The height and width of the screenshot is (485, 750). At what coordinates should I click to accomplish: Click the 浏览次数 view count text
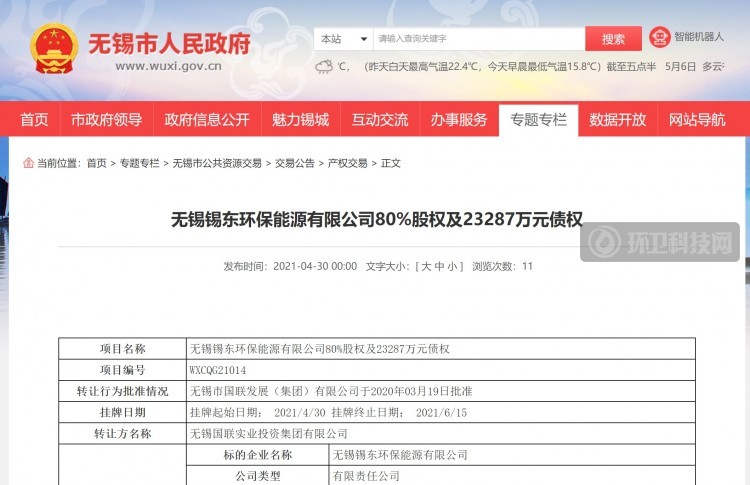[502, 266]
